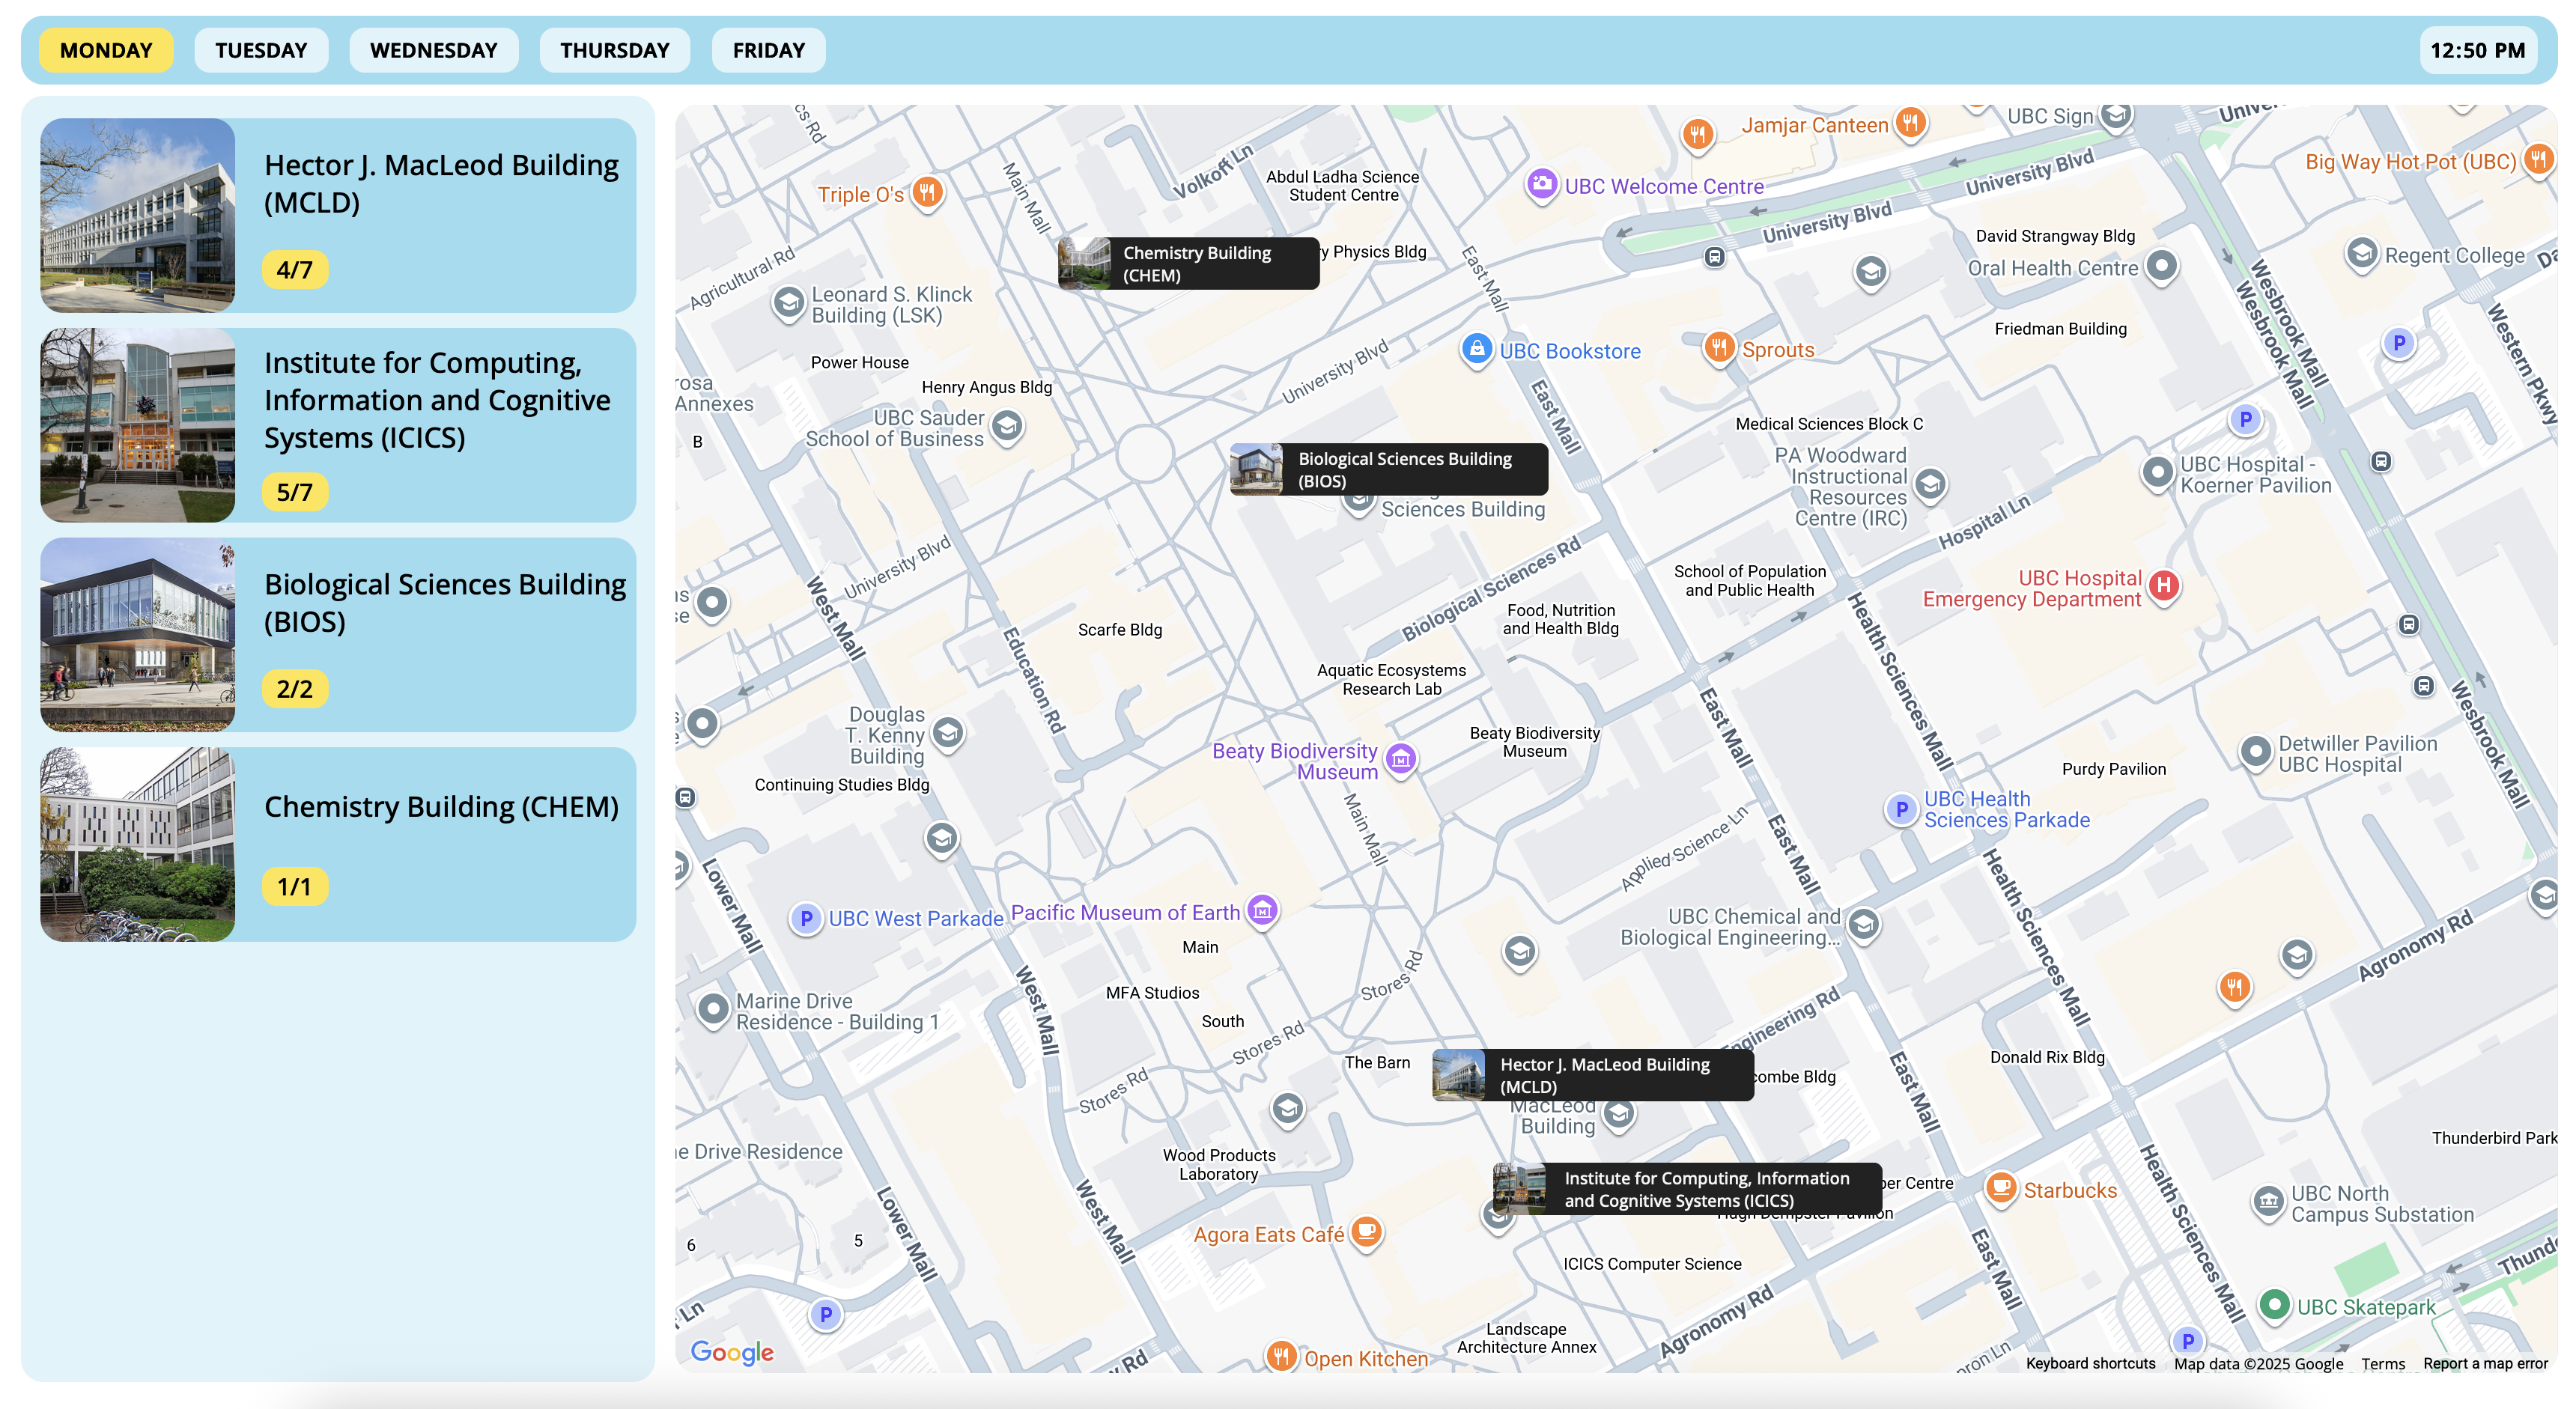
Task: Select the Wednesday tab
Action: 433,50
